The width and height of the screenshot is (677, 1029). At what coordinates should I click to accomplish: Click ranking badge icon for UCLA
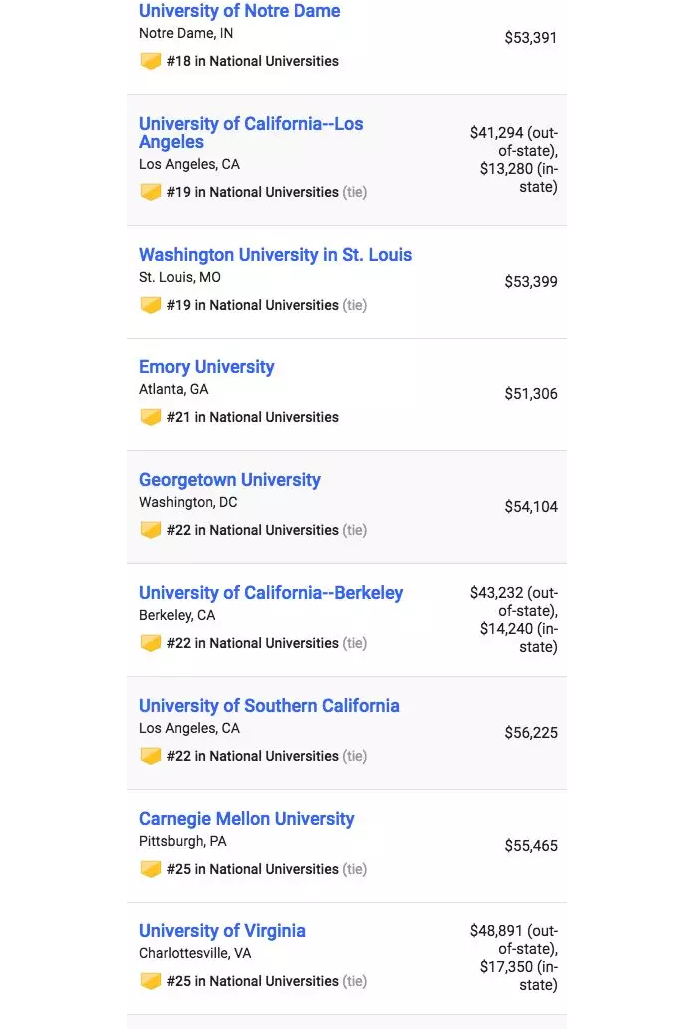pyautogui.click(x=151, y=192)
